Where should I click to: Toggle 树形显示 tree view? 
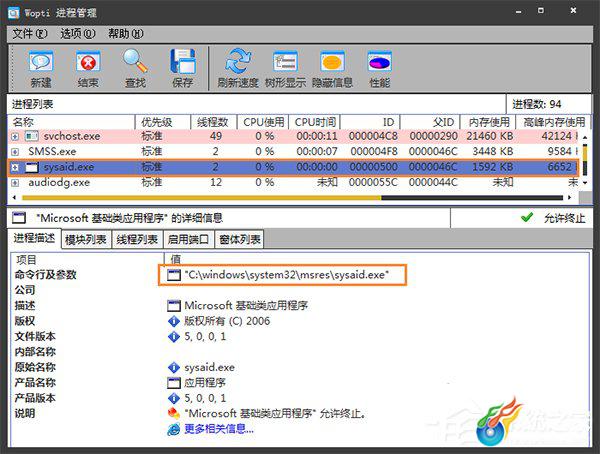285,62
